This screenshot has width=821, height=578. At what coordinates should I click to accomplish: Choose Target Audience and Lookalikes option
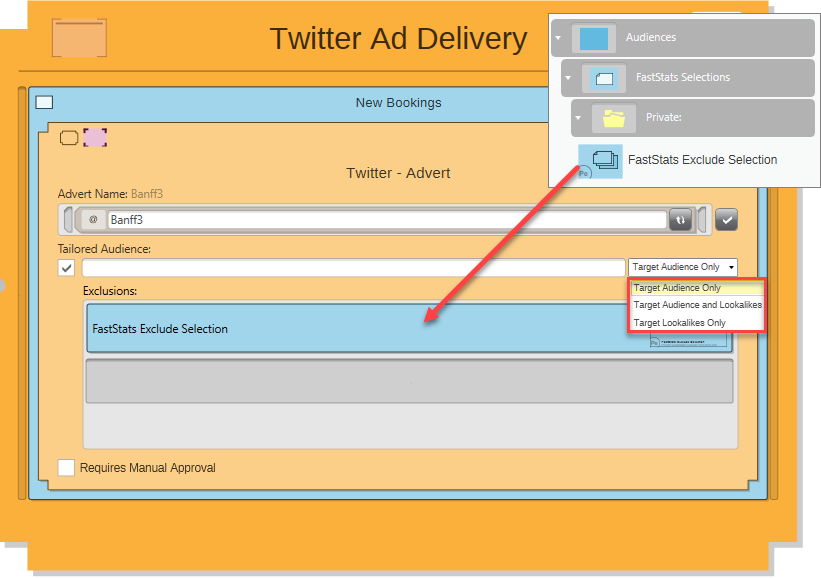click(x=696, y=305)
